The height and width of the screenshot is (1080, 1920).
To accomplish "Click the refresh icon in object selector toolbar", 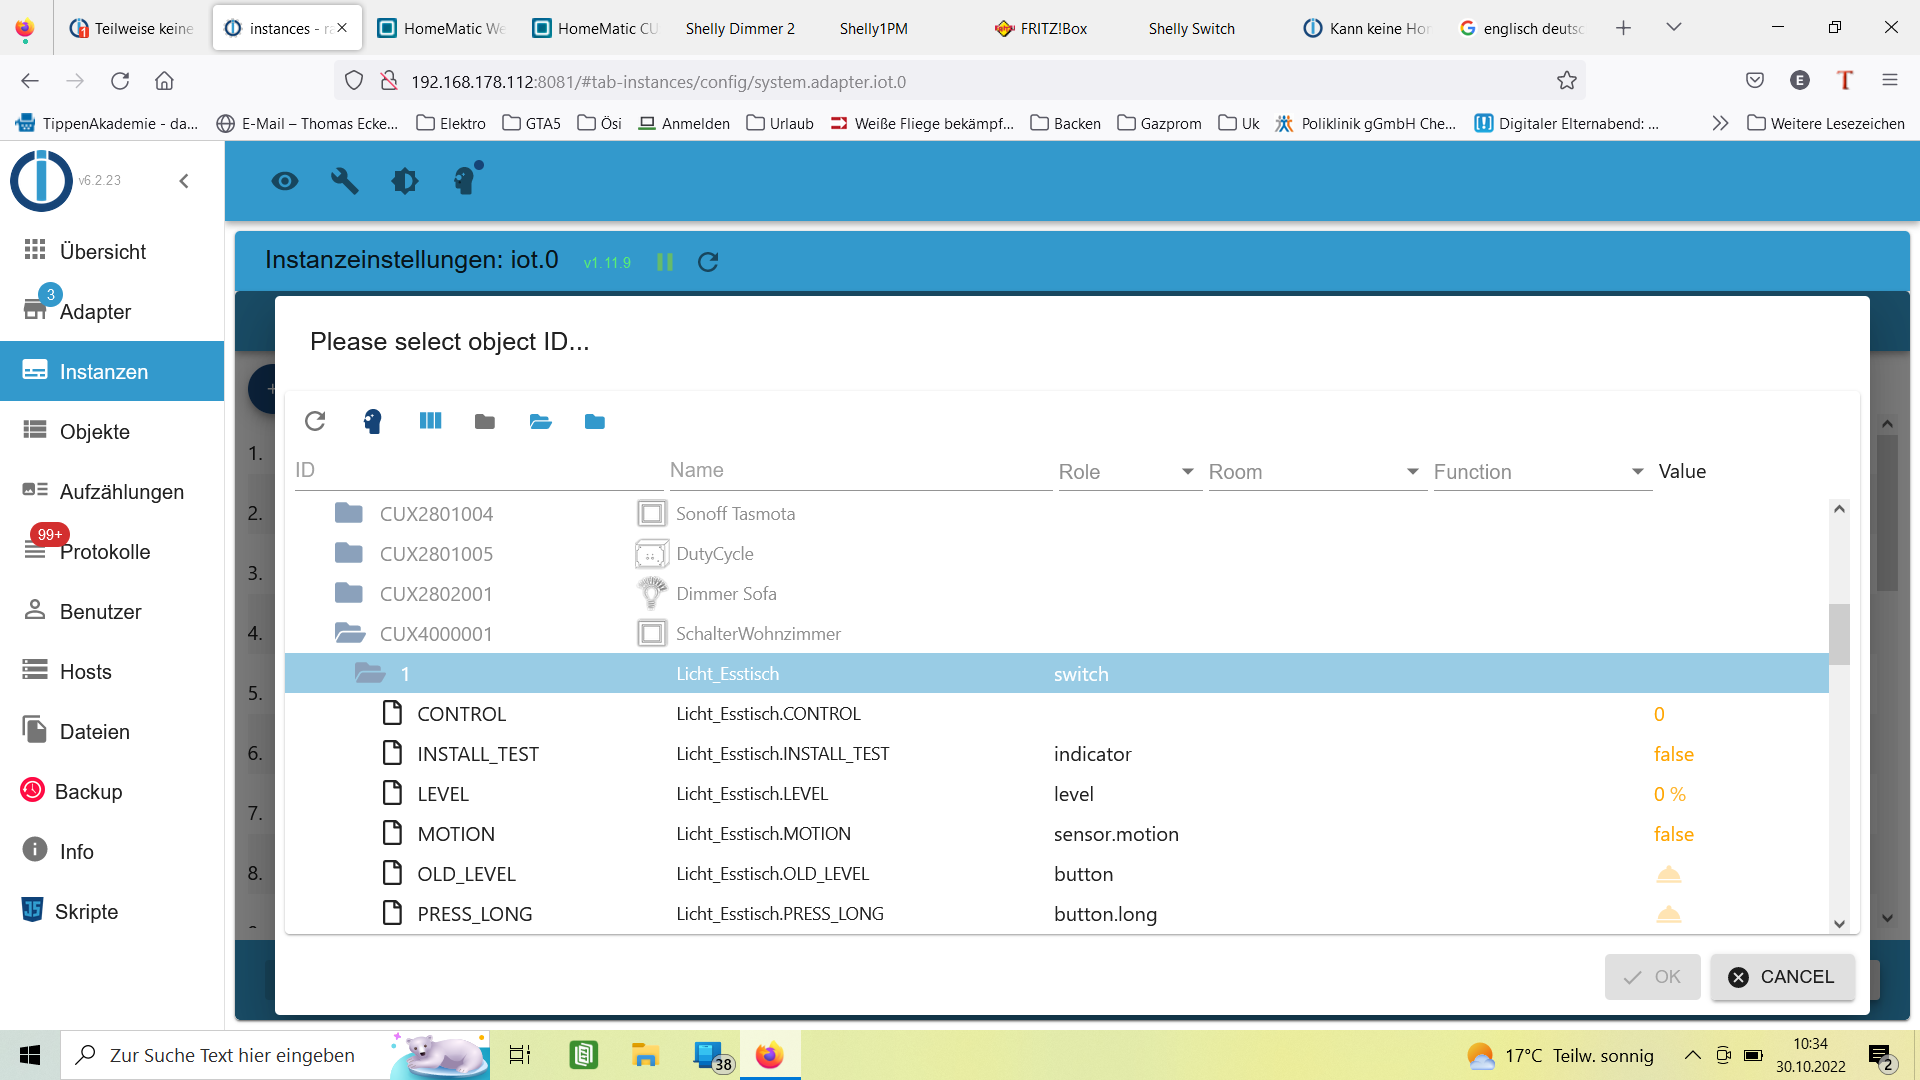I will 315,421.
